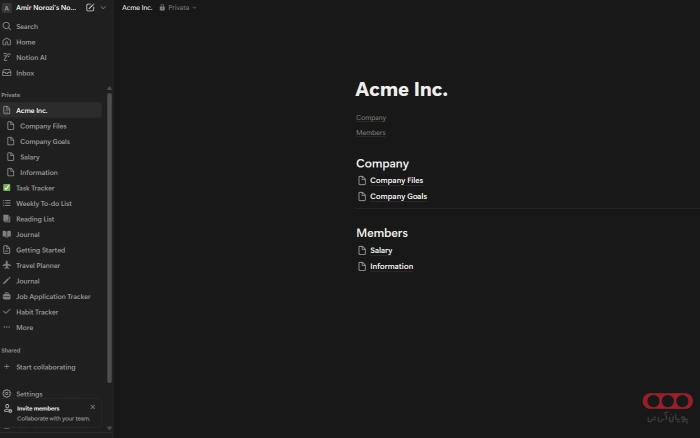Select Company Goals subpage in the sidebar
This screenshot has height=438, width=700.
44,141
